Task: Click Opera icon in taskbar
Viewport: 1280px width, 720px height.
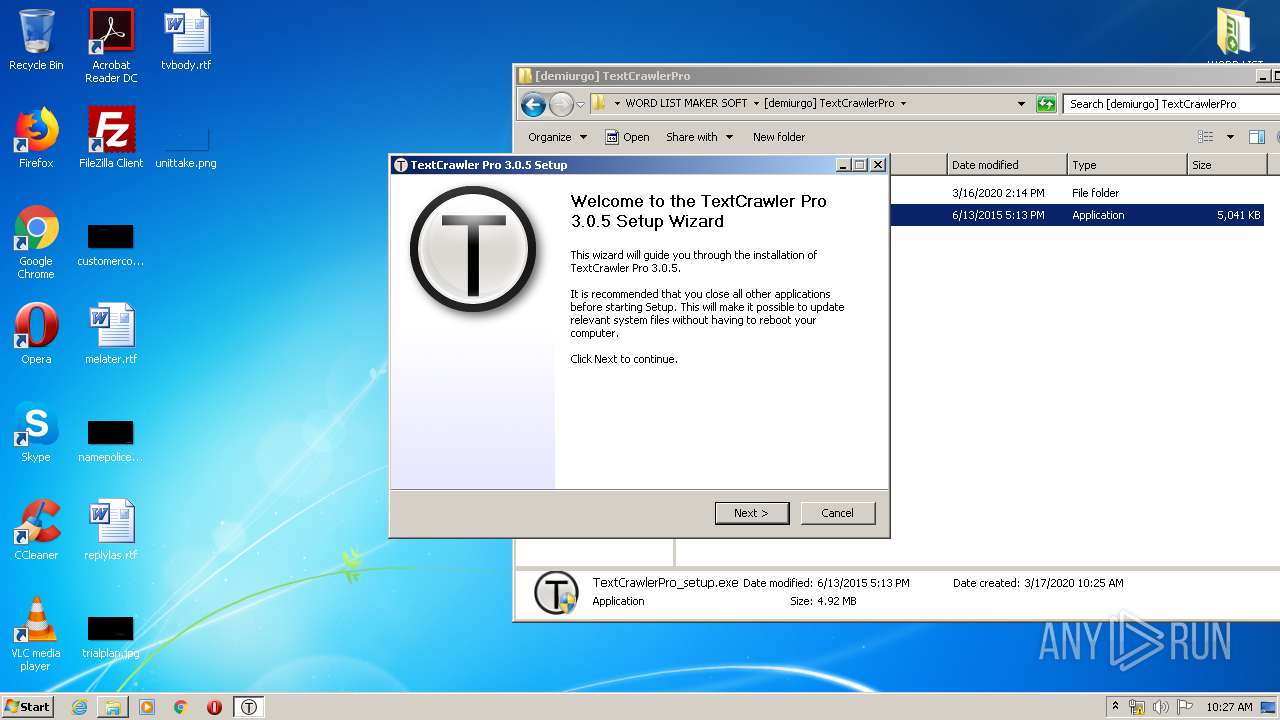Action: pos(214,707)
